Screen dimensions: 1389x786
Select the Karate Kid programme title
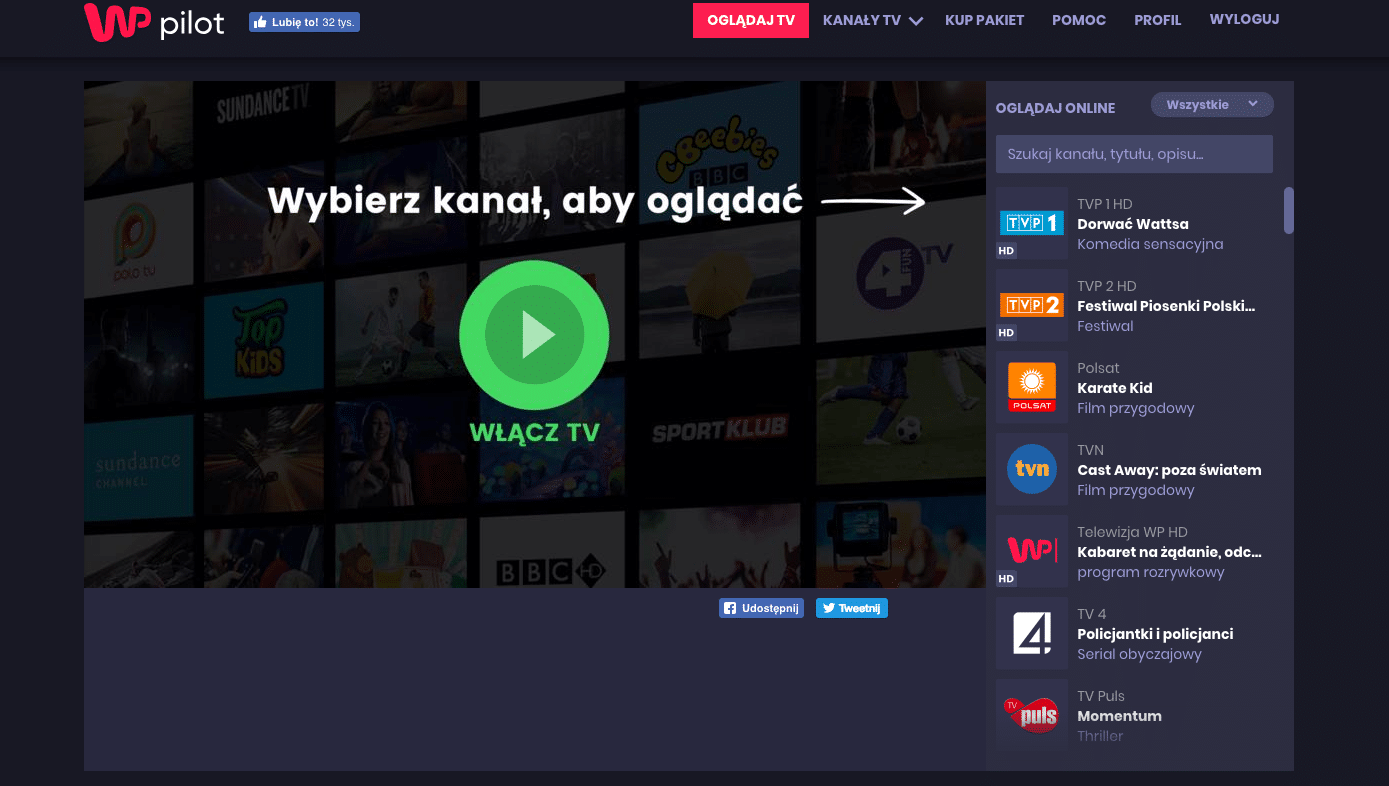(x=1115, y=388)
